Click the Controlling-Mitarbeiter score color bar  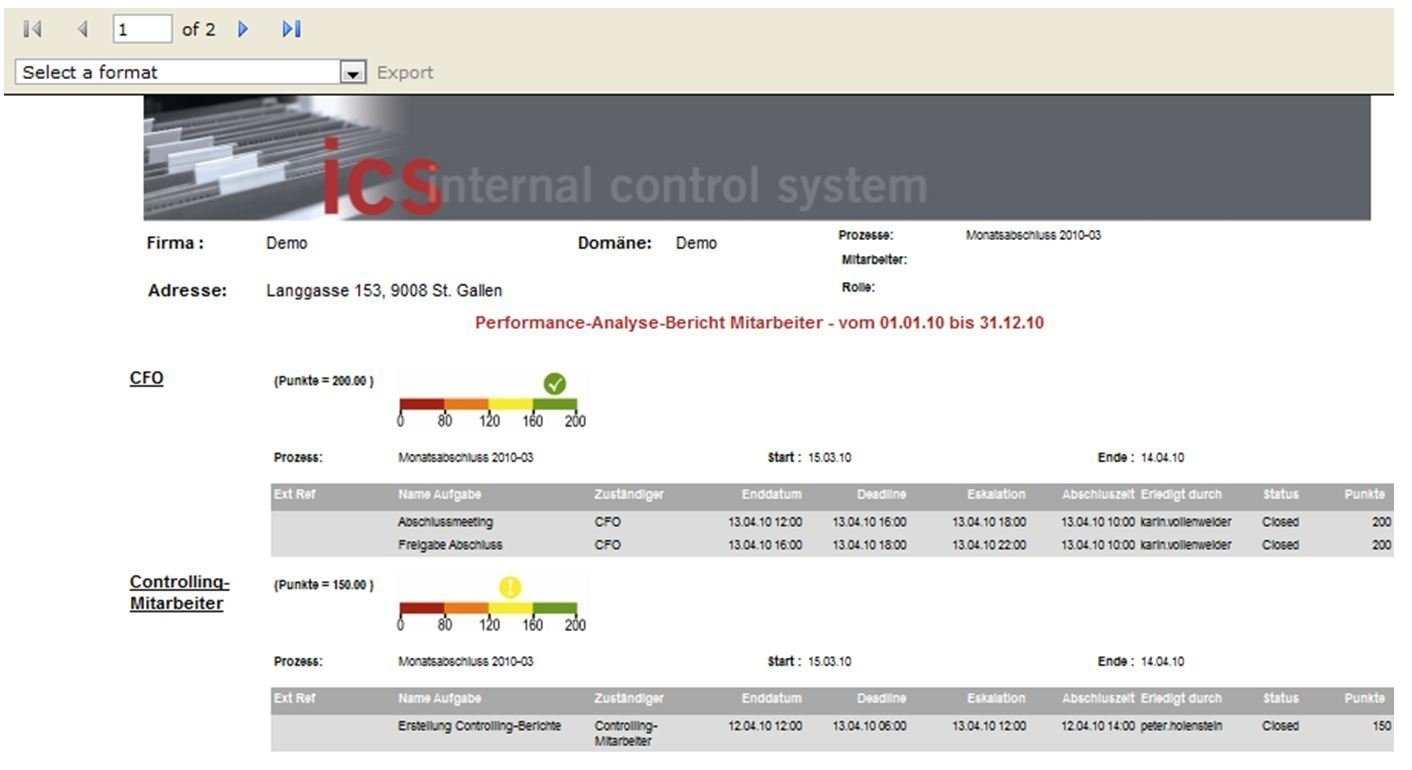[x=488, y=608]
